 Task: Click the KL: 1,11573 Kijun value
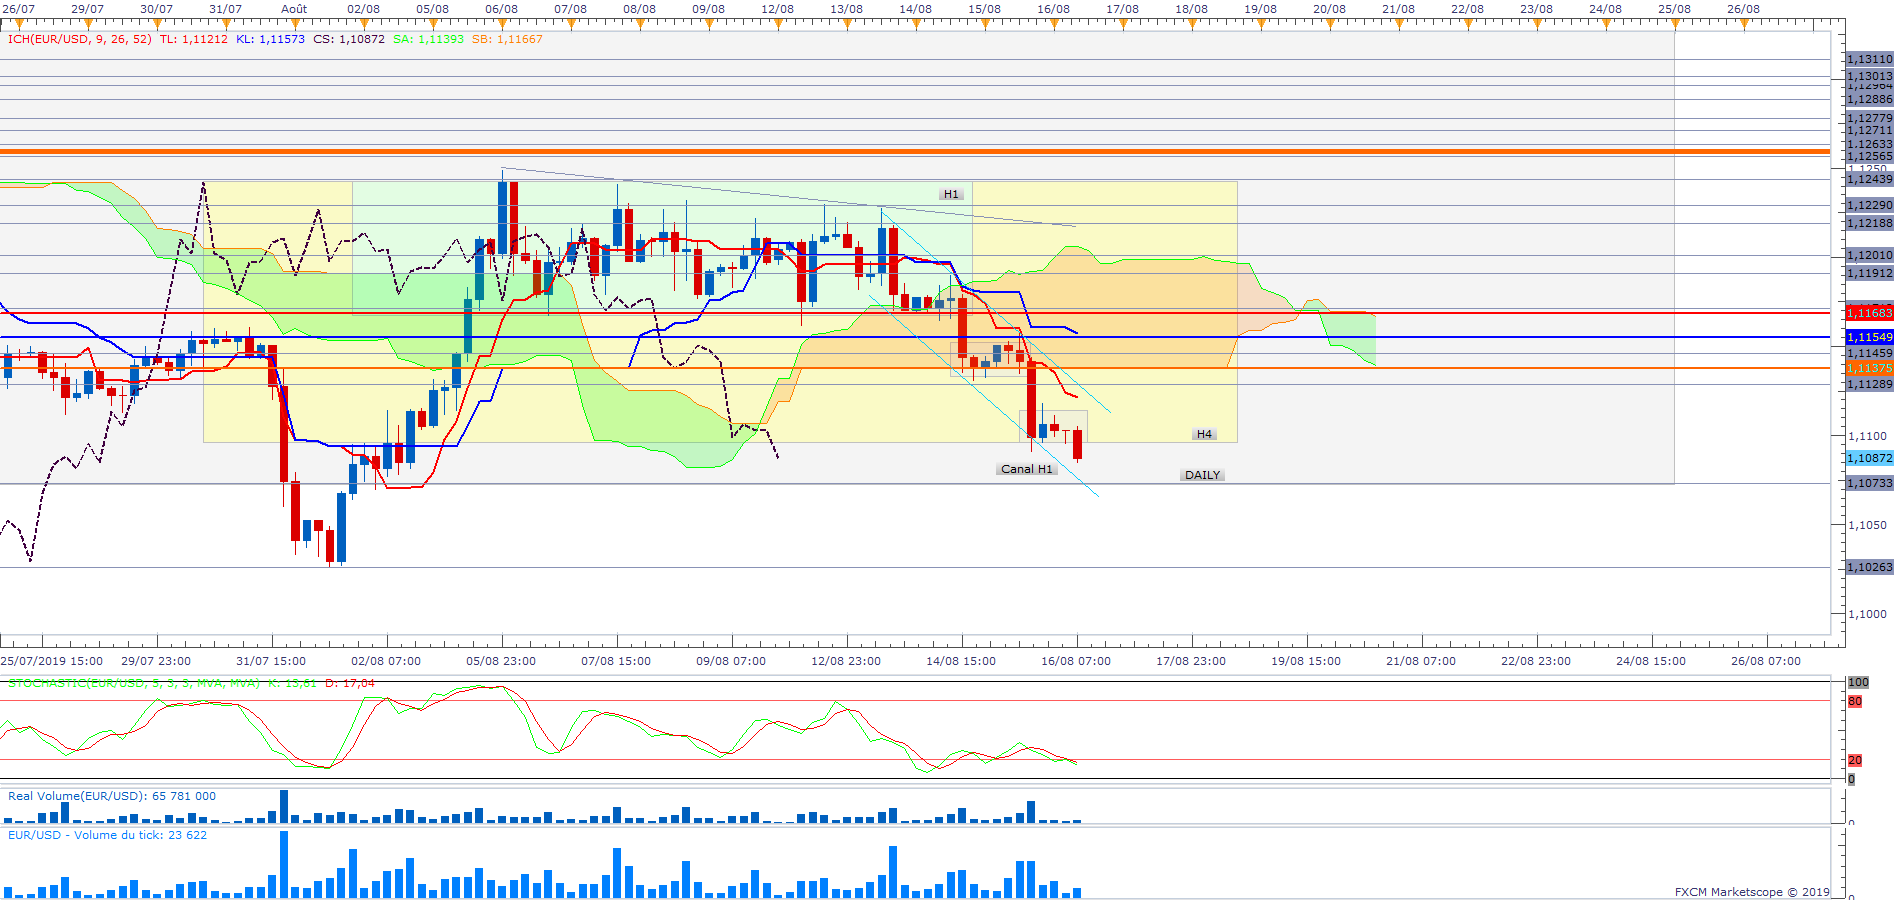pyautogui.click(x=270, y=39)
